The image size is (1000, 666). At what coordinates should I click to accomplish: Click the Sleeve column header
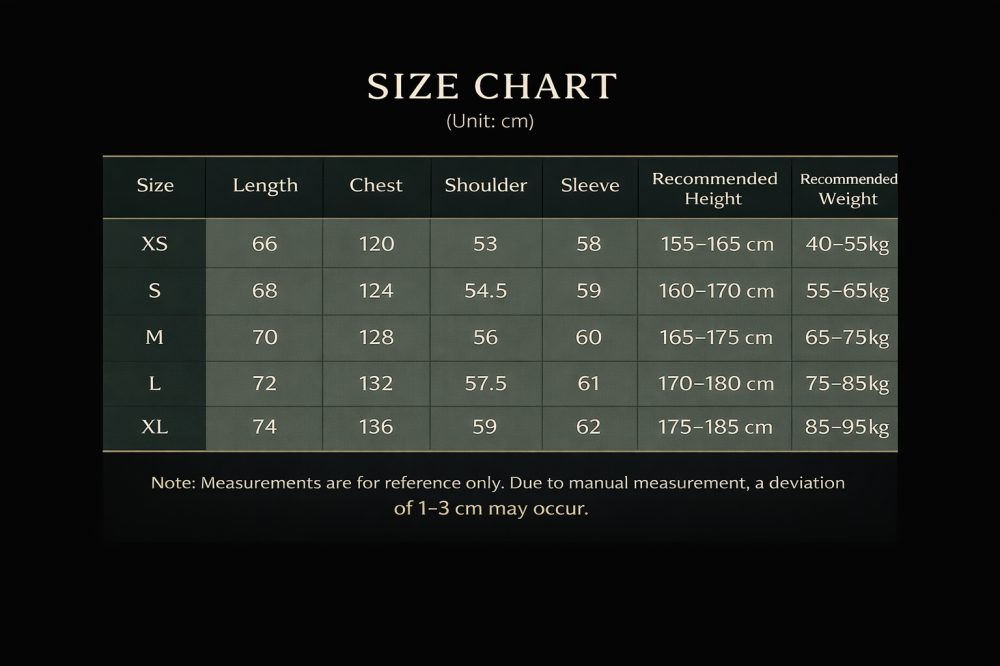pyautogui.click(x=590, y=185)
